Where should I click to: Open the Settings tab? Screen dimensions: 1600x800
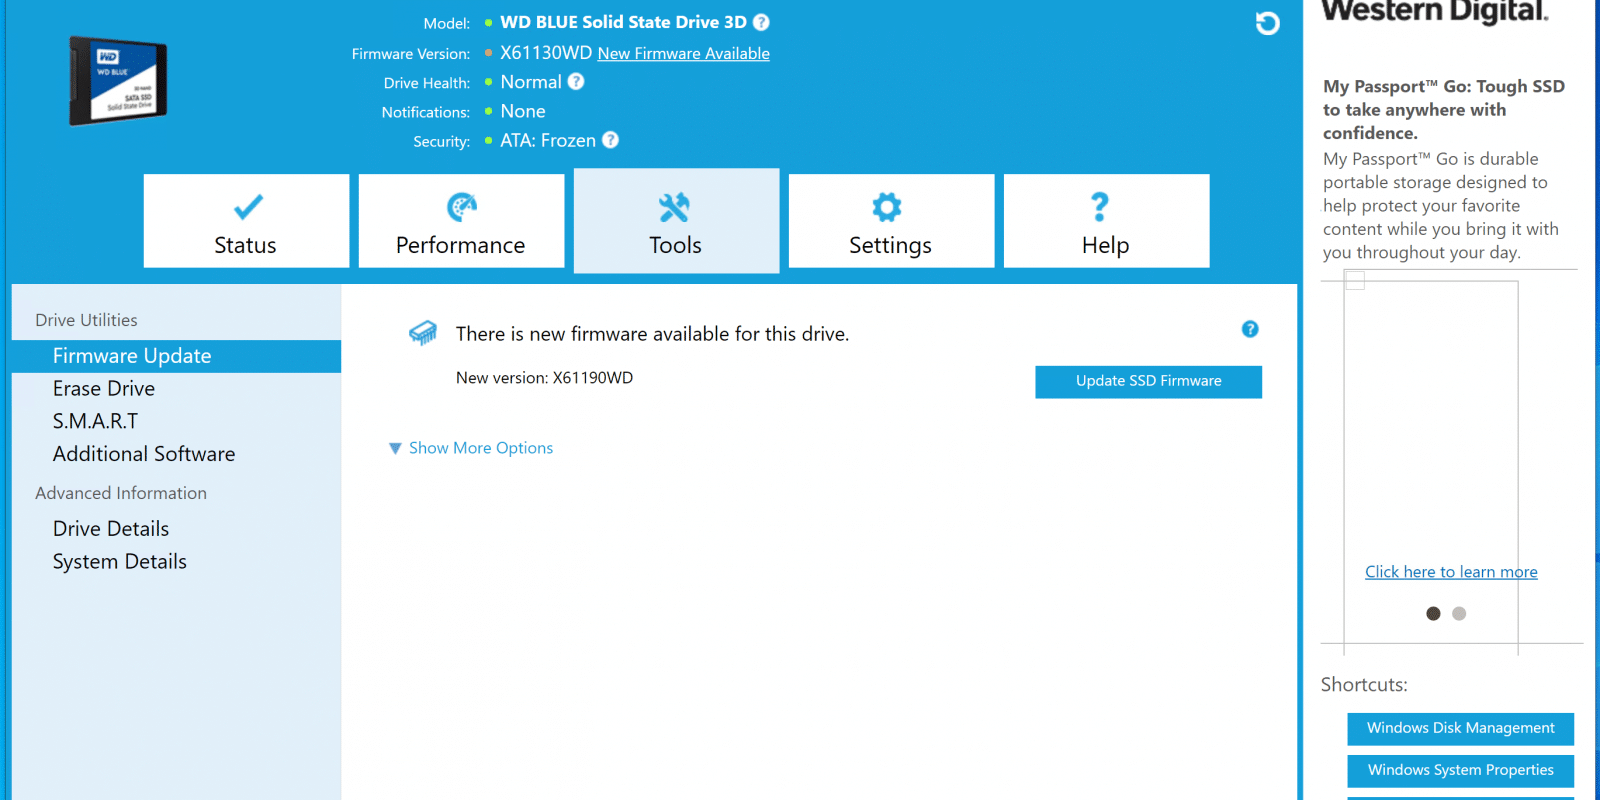[891, 221]
